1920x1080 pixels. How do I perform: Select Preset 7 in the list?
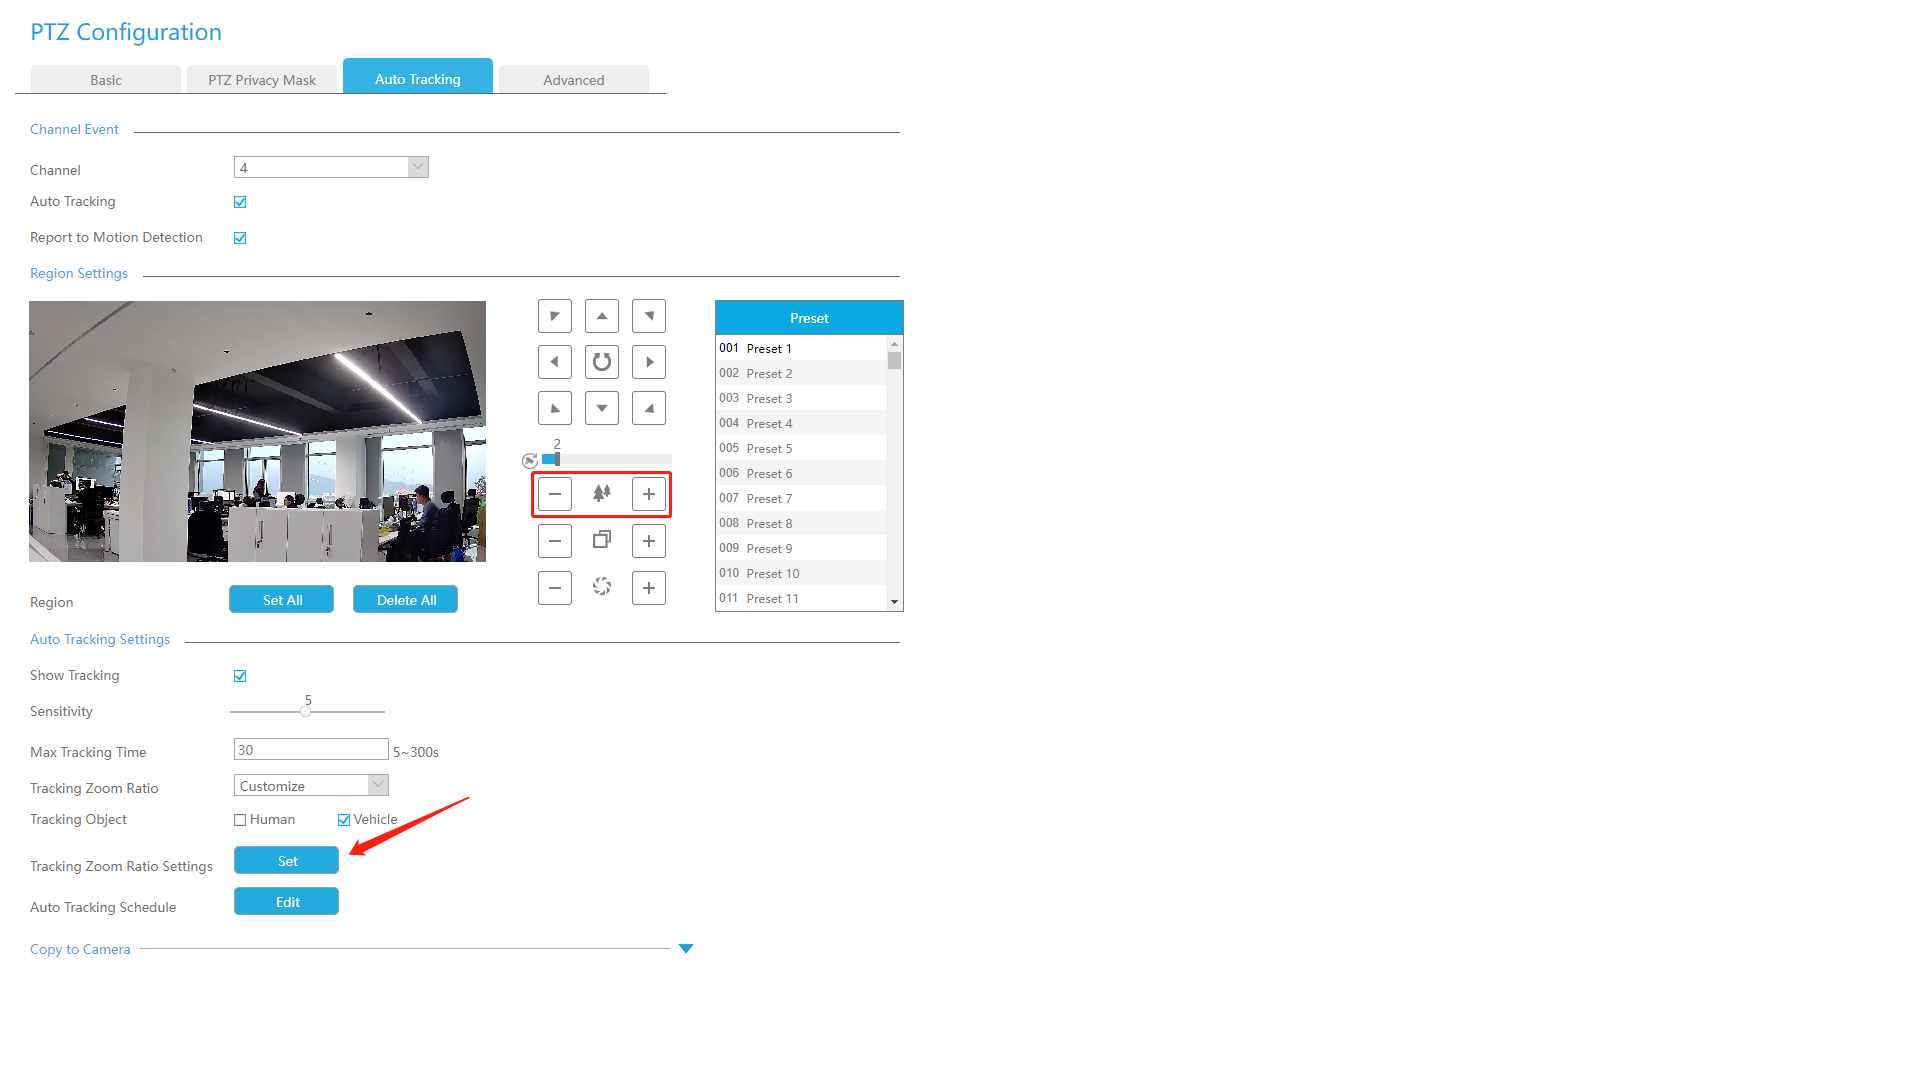pos(801,498)
